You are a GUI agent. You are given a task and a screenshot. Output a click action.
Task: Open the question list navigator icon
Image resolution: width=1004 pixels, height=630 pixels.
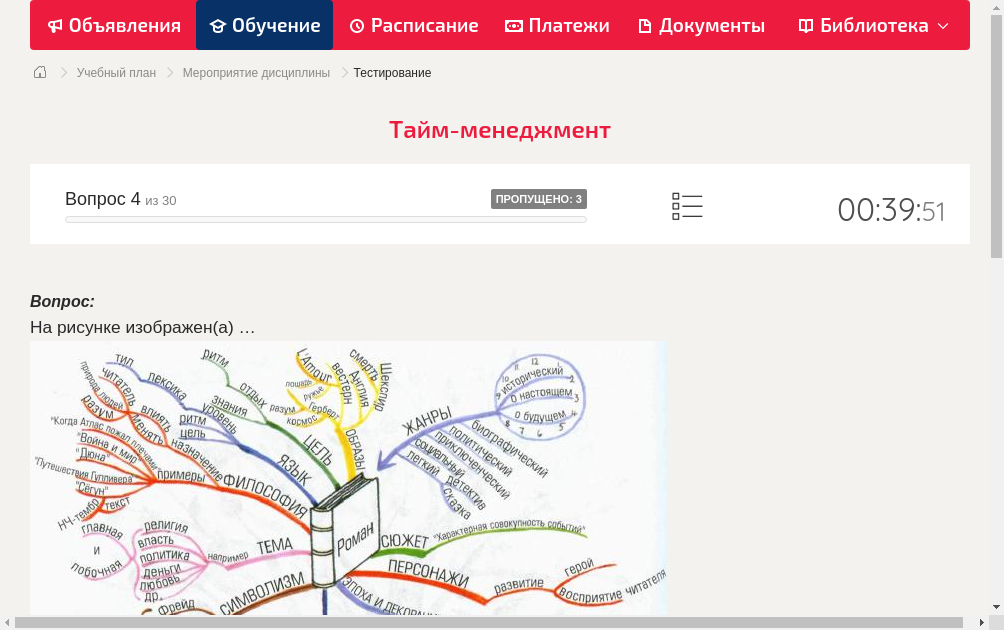coord(687,205)
